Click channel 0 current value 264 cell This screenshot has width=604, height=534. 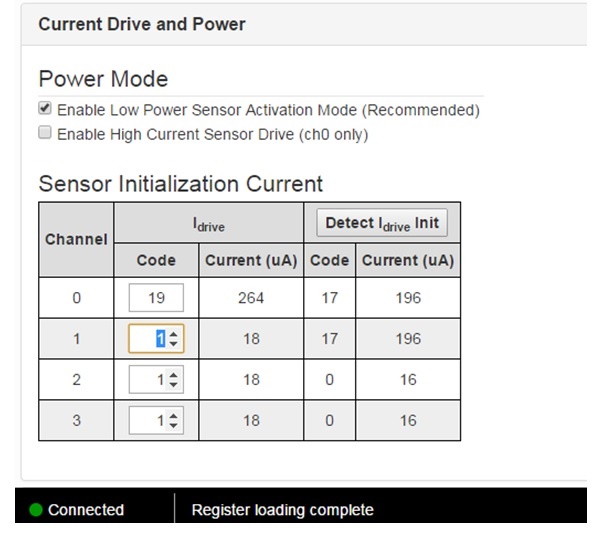[x=251, y=297]
